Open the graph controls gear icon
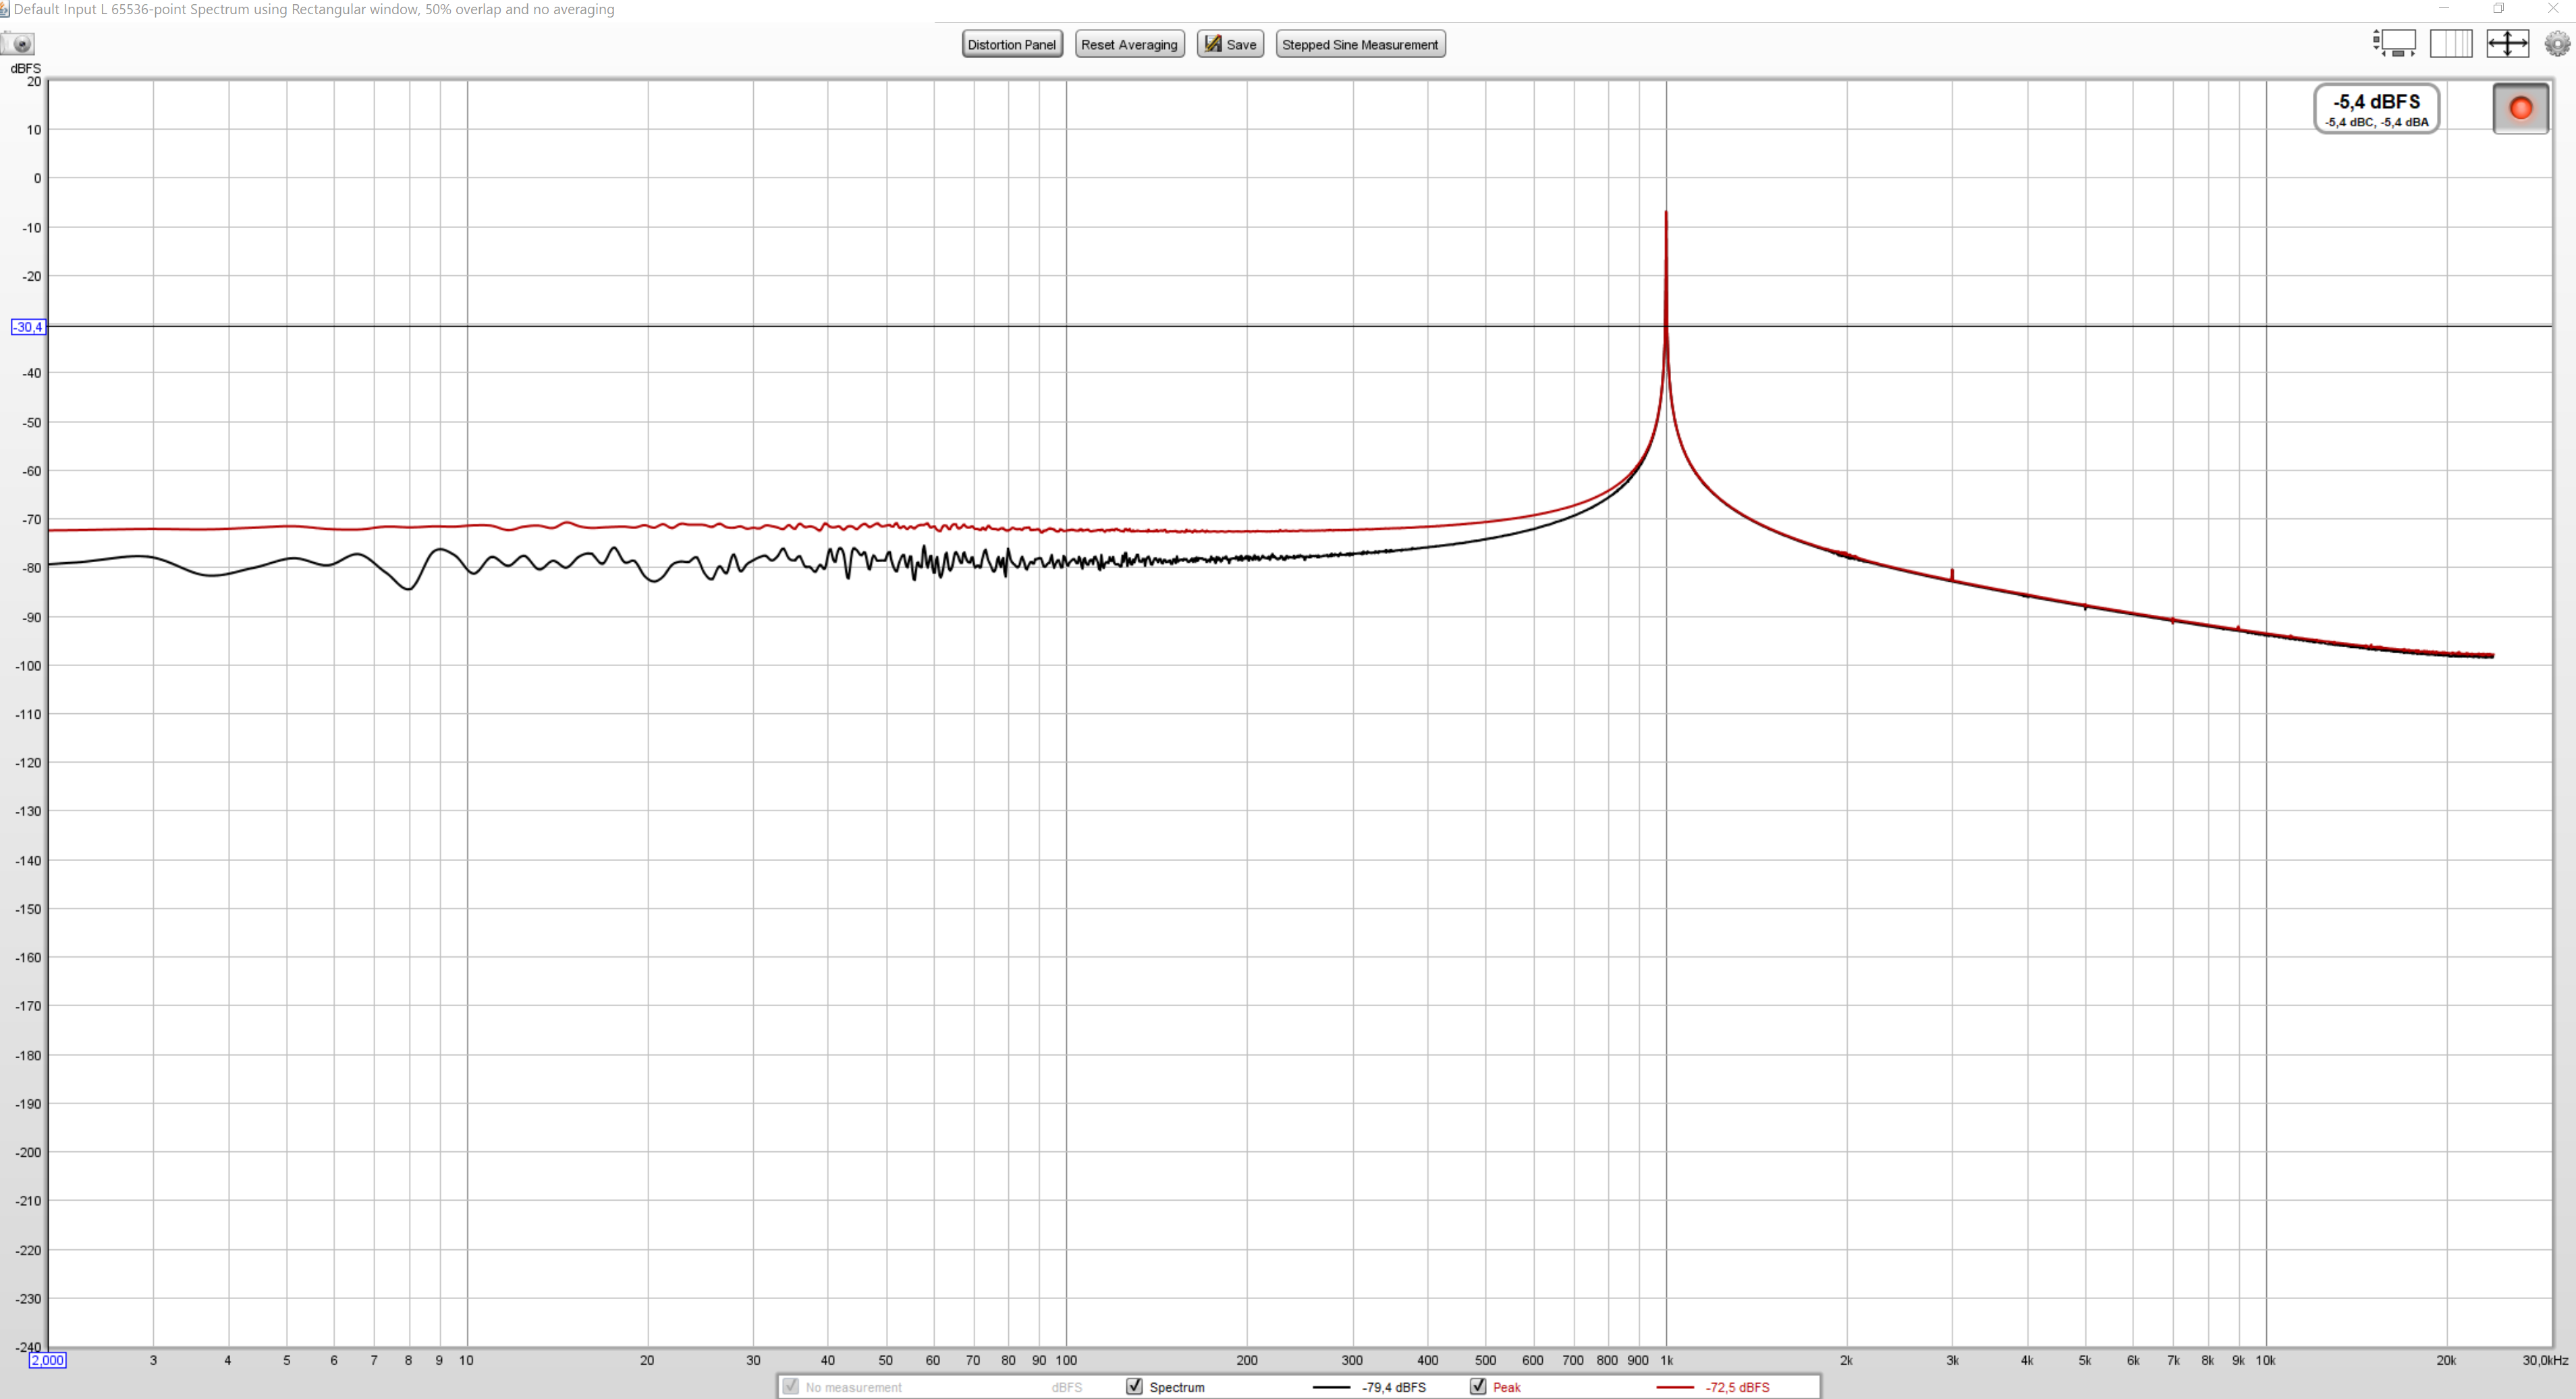Viewport: 2576px width, 1399px height. [x=2557, y=43]
